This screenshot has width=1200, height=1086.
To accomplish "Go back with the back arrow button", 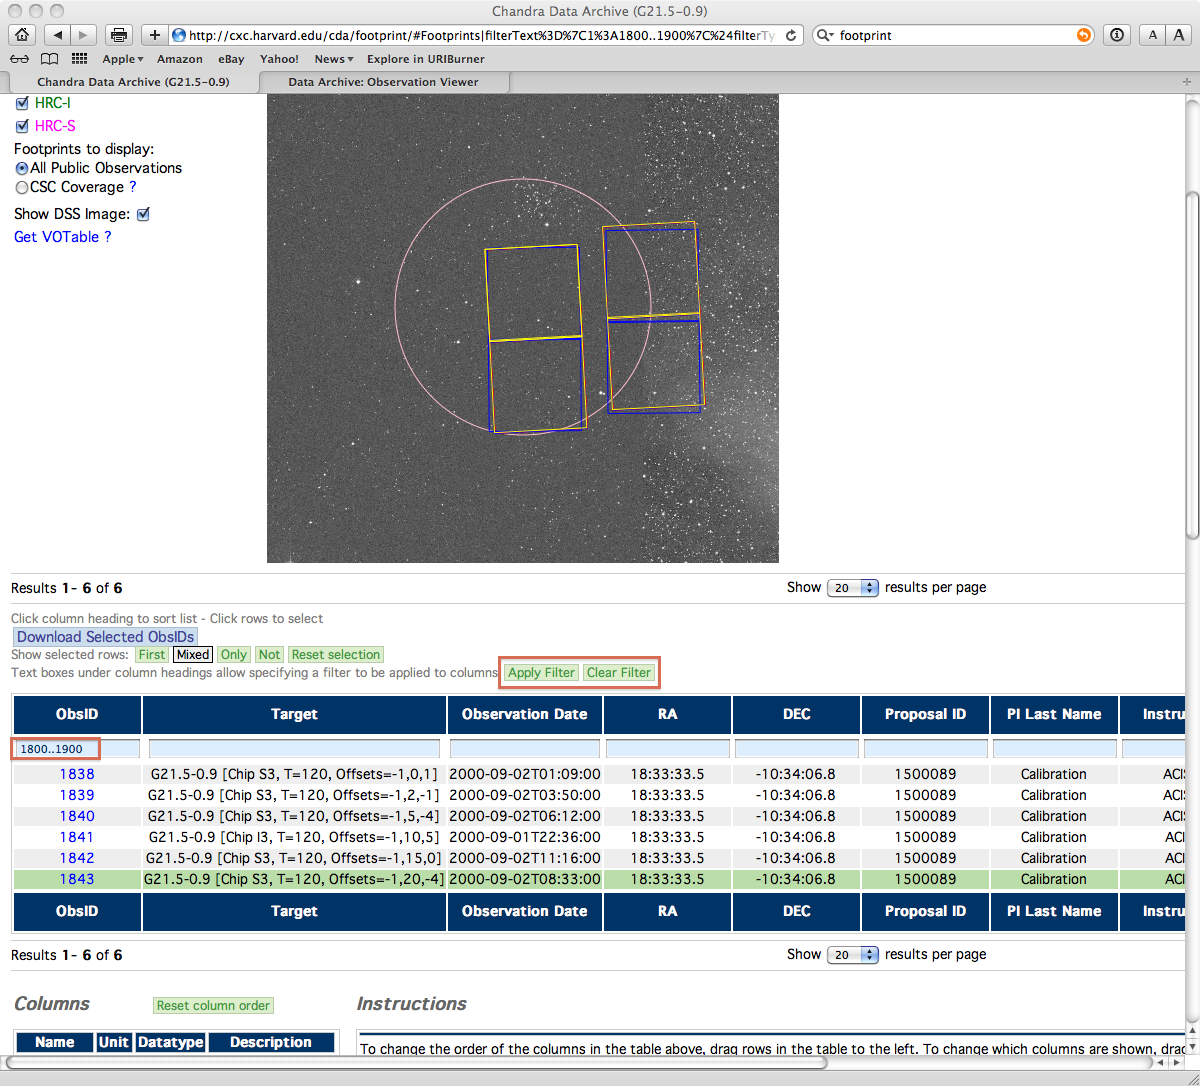I will click(x=58, y=35).
